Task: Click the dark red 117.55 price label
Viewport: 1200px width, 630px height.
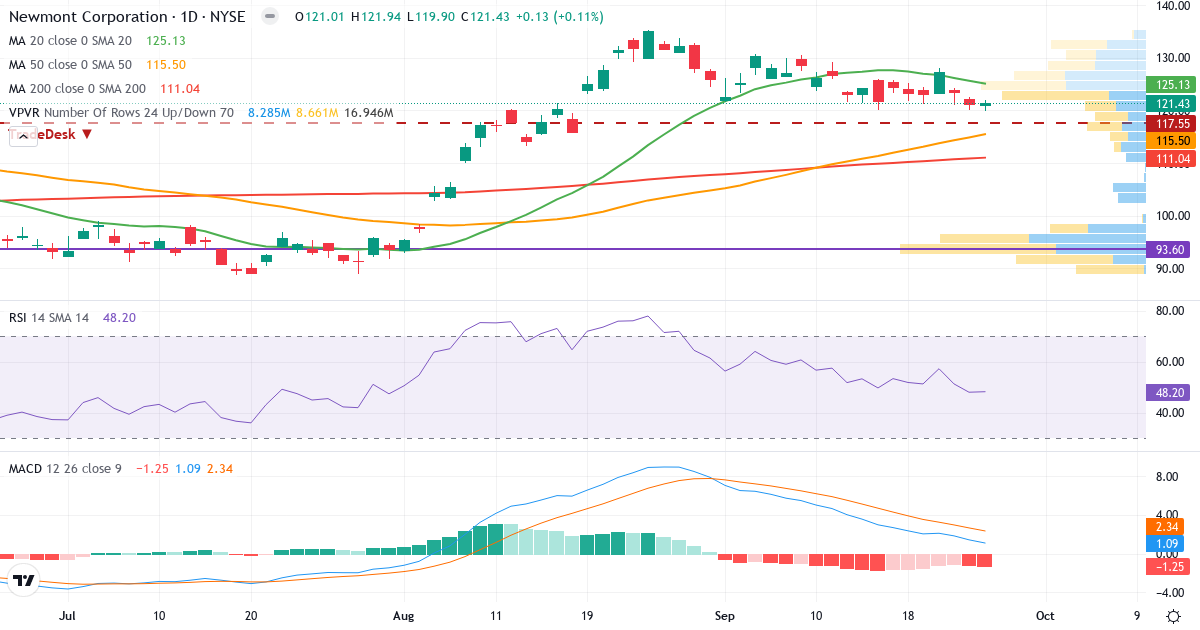Action: [x=1171, y=123]
